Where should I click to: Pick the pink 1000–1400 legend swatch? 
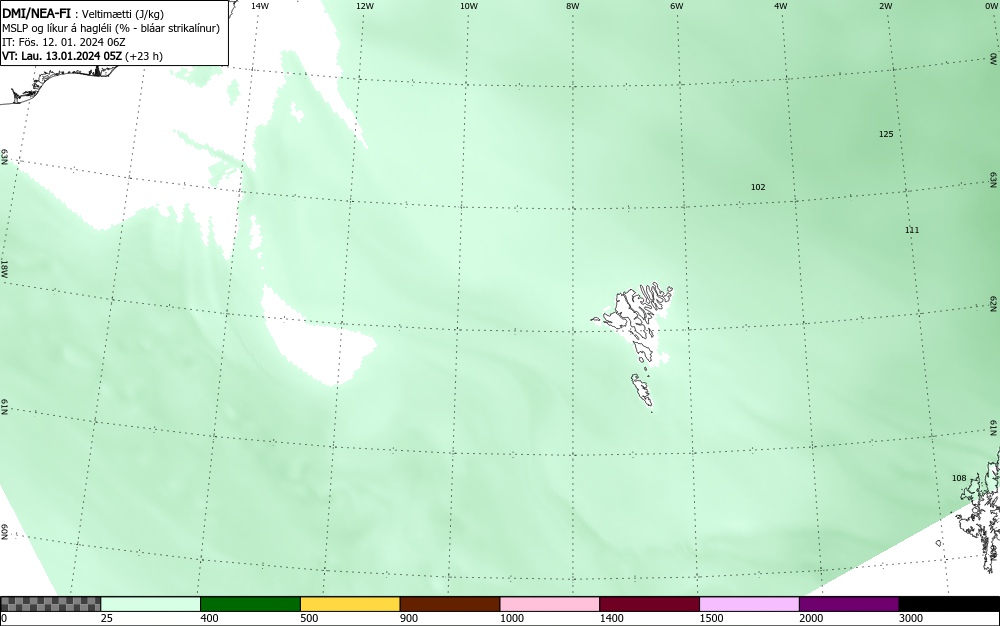tap(550, 604)
